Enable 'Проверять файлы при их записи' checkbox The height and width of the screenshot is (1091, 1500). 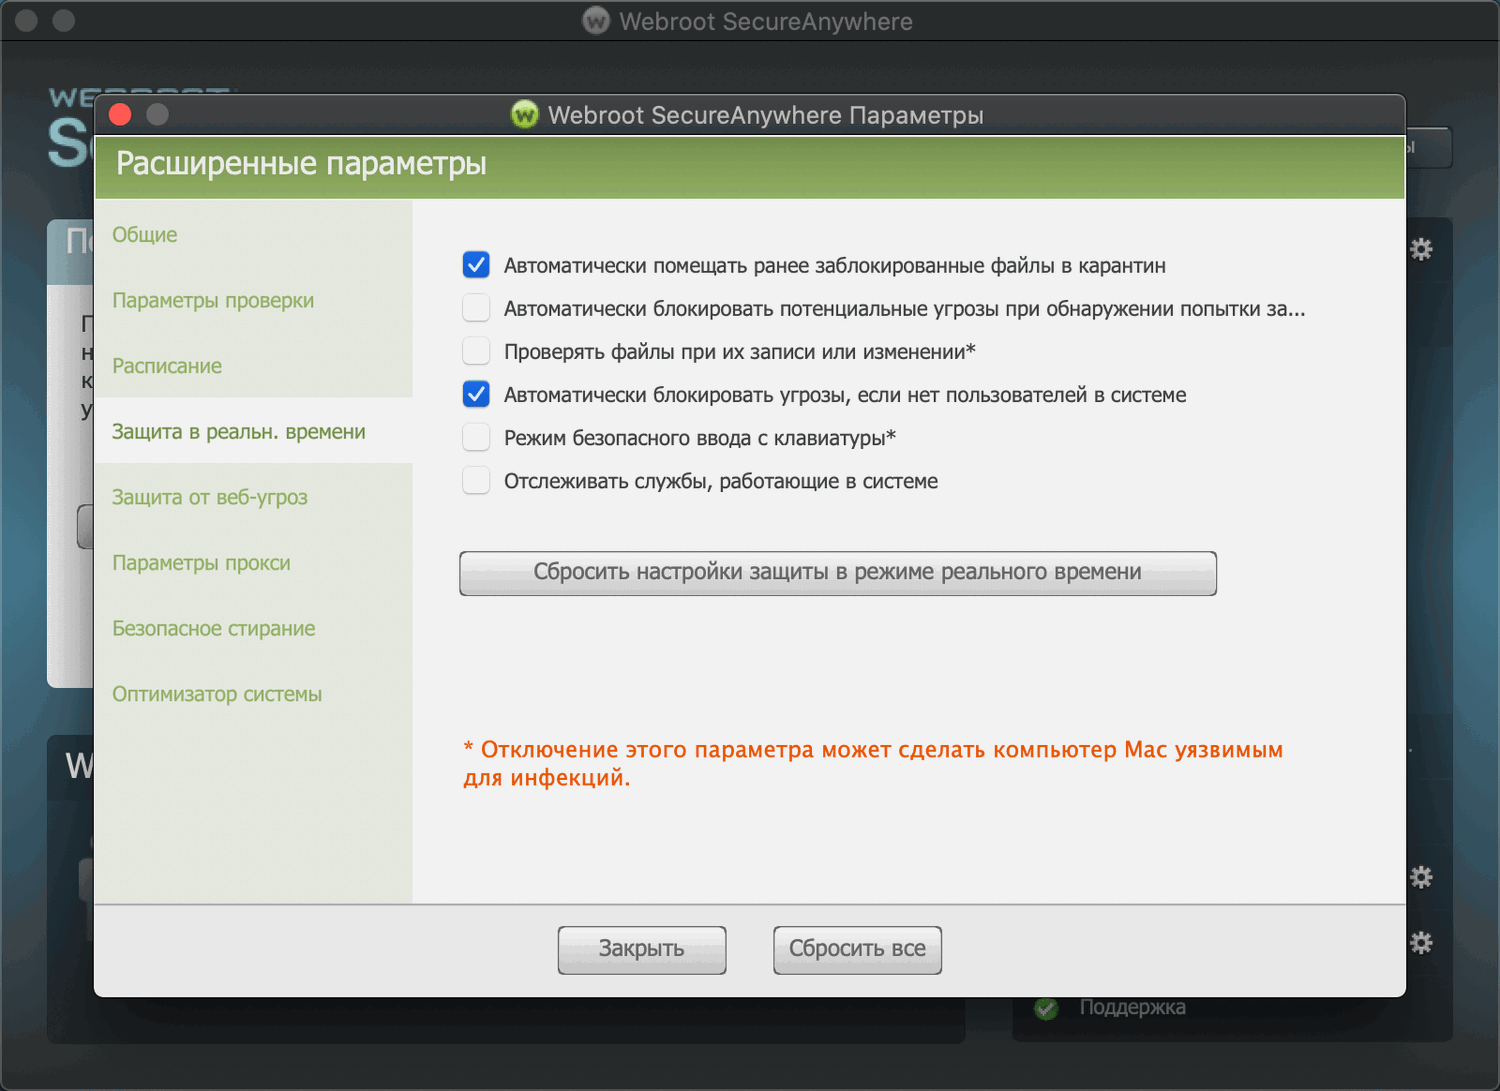[476, 351]
